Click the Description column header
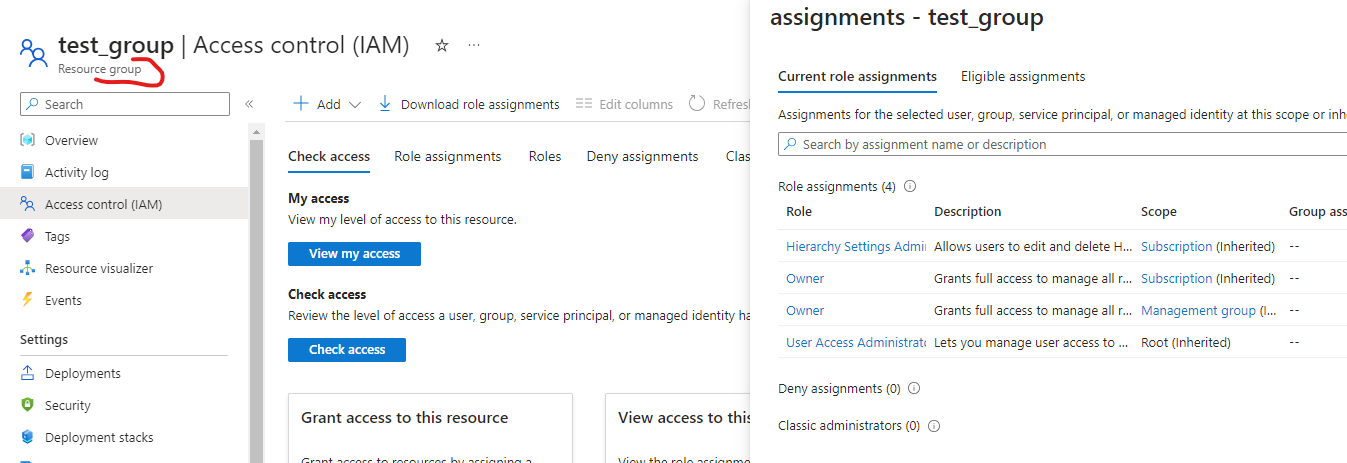The height and width of the screenshot is (463, 1347). 967,212
